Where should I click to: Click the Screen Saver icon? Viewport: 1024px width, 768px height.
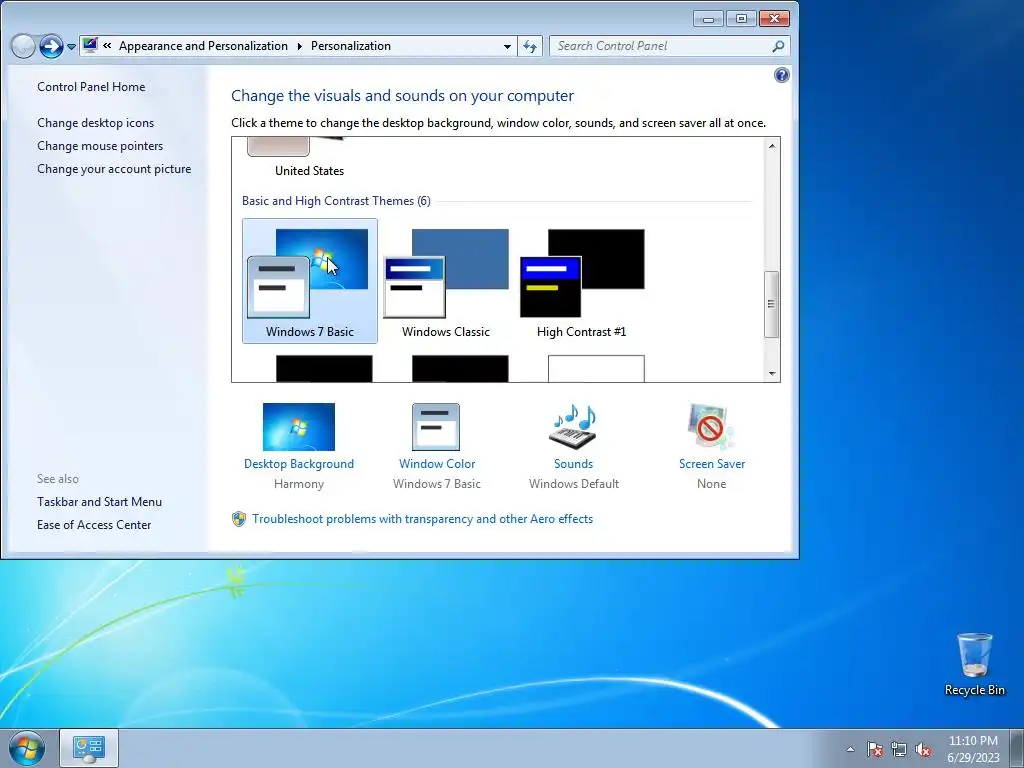pyautogui.click(x=711, y=427)
